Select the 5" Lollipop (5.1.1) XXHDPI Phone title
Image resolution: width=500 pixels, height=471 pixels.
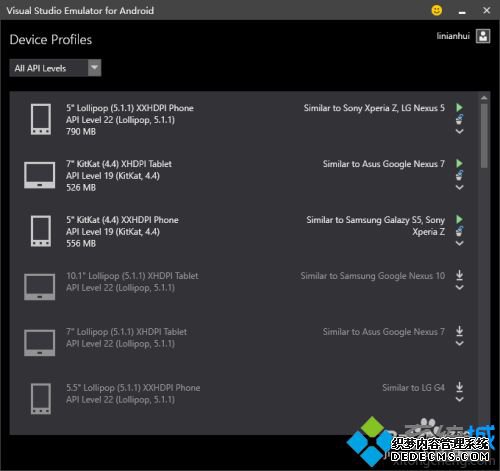click(130, 108)
